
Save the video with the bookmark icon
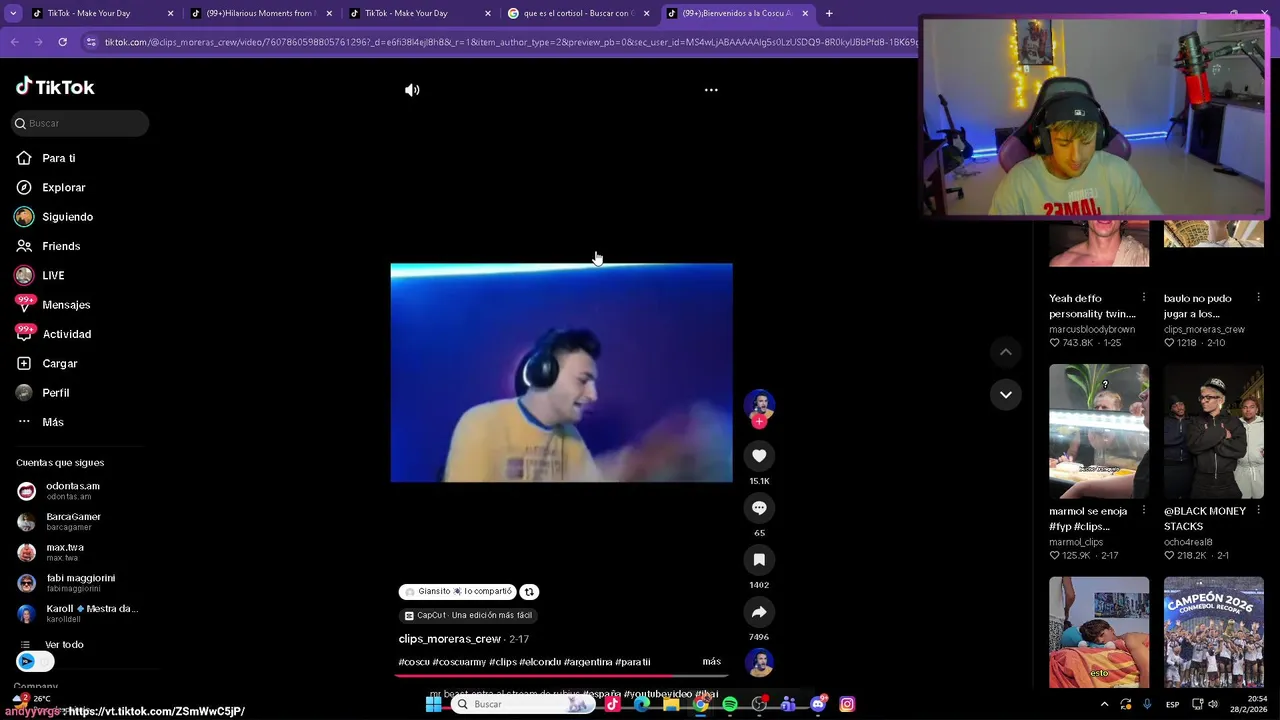pos(759,560)
